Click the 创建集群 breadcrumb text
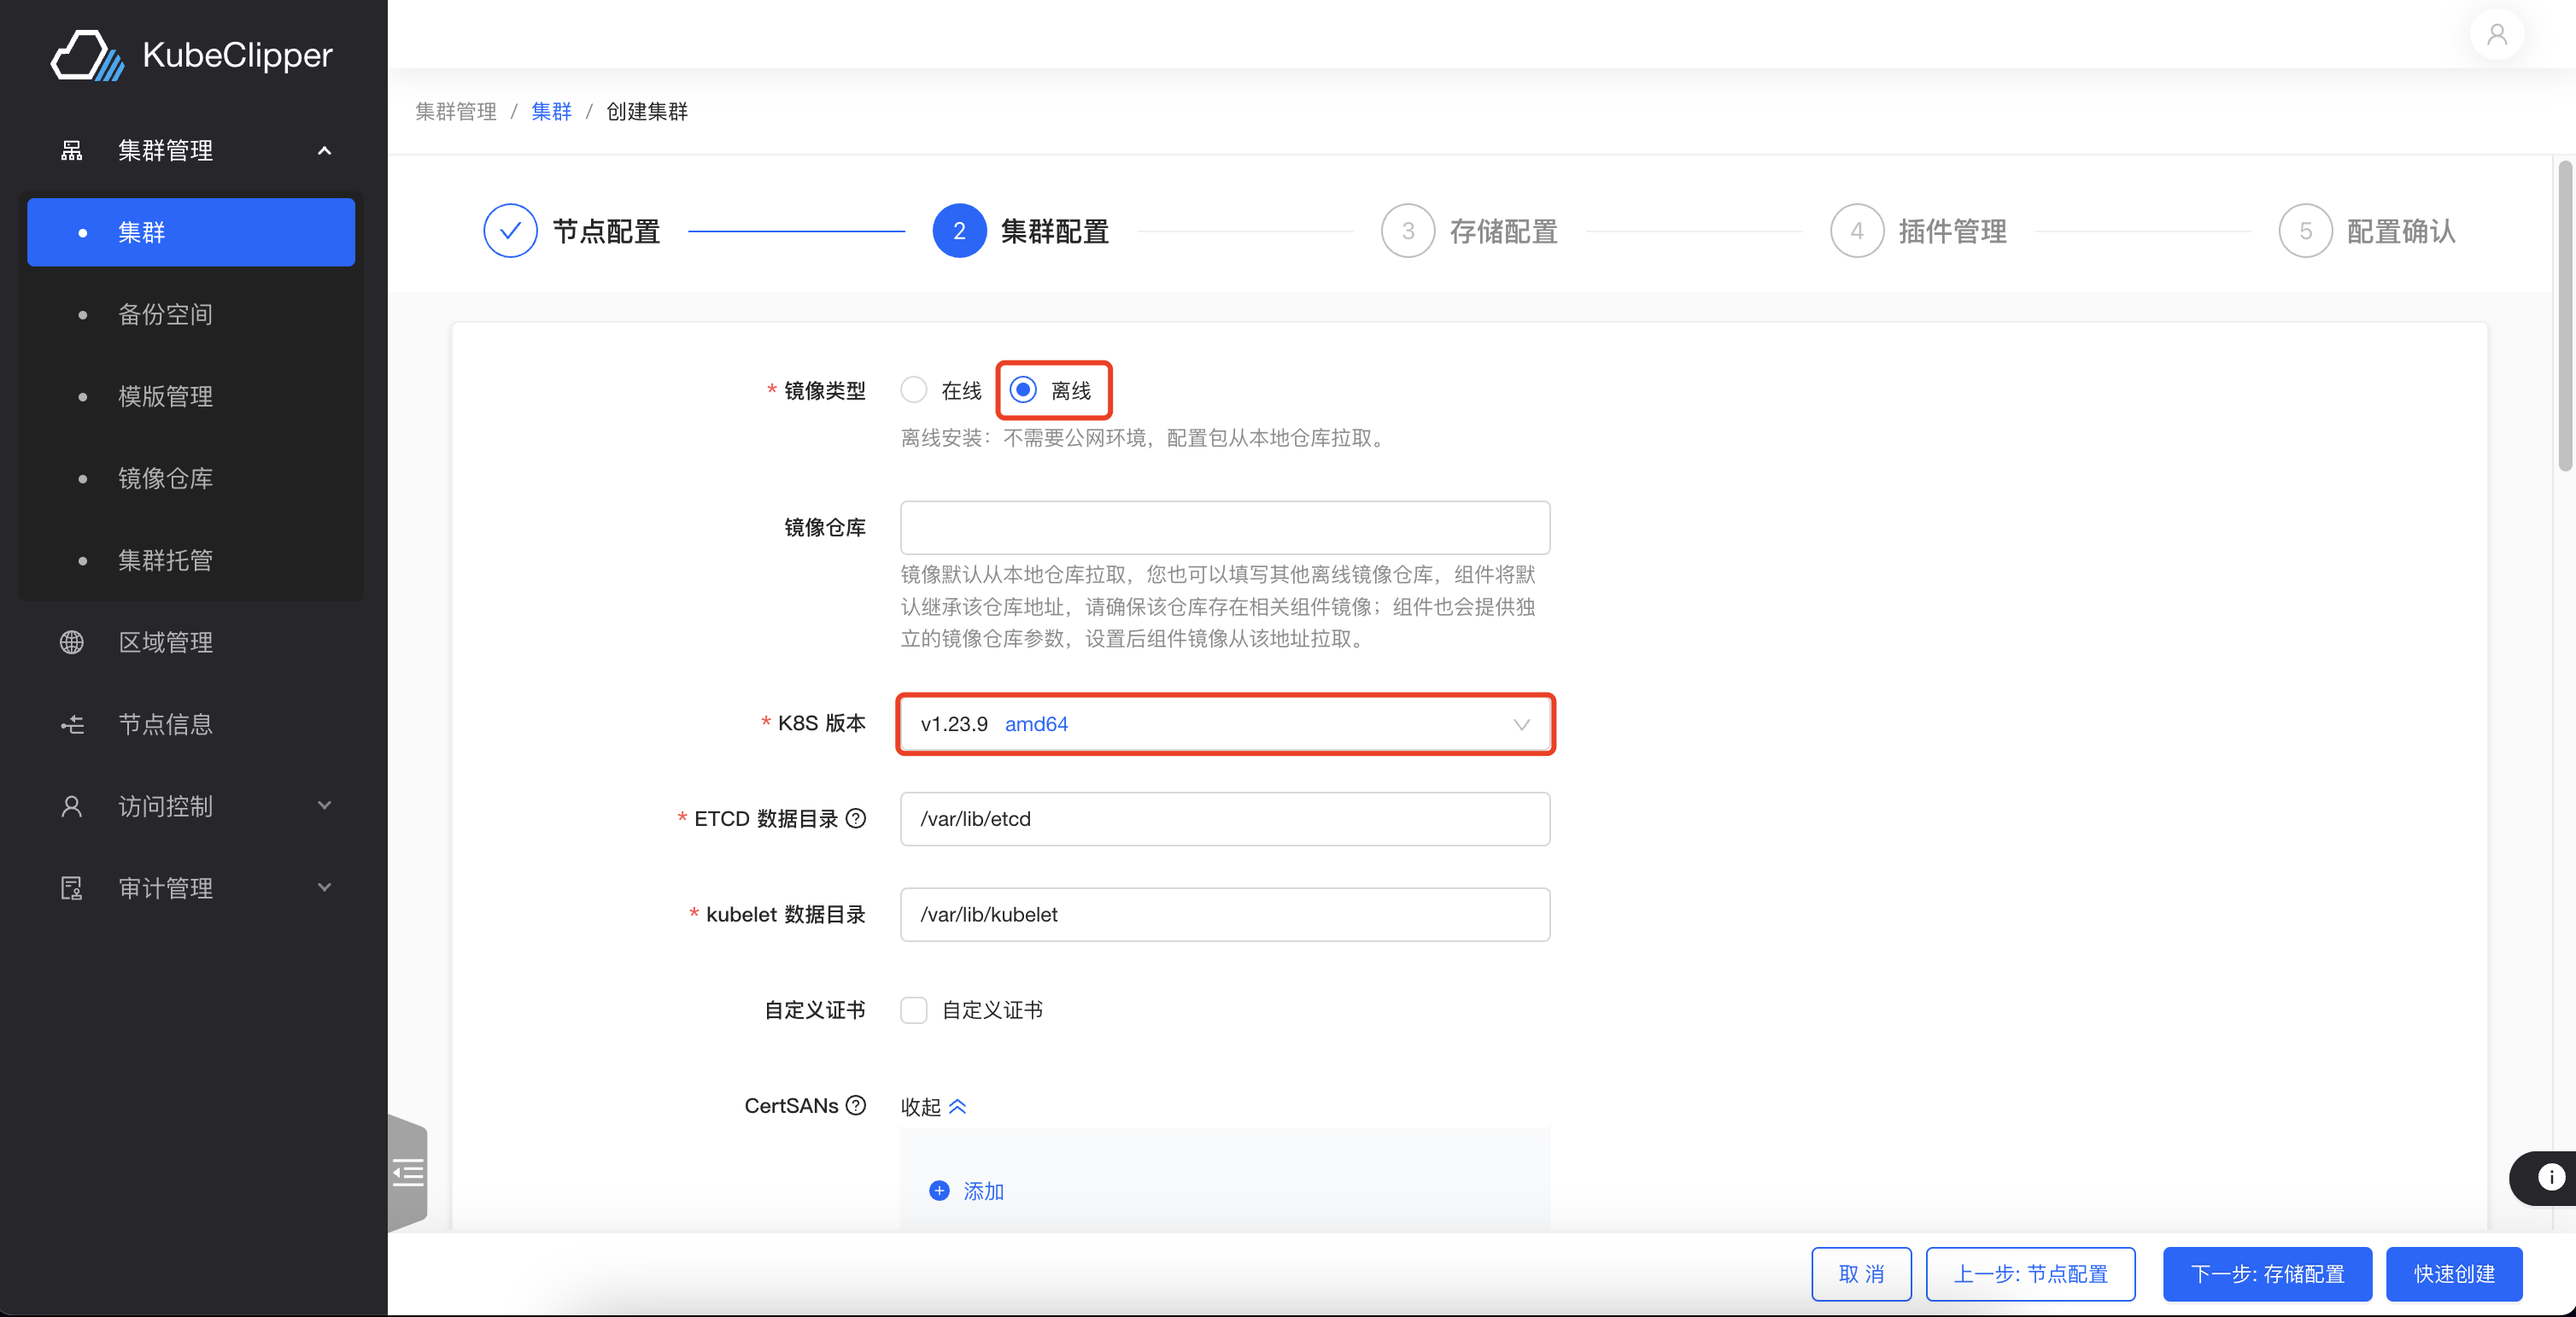The height and width of the screenshot is (1317, 2576). point(647,111)
